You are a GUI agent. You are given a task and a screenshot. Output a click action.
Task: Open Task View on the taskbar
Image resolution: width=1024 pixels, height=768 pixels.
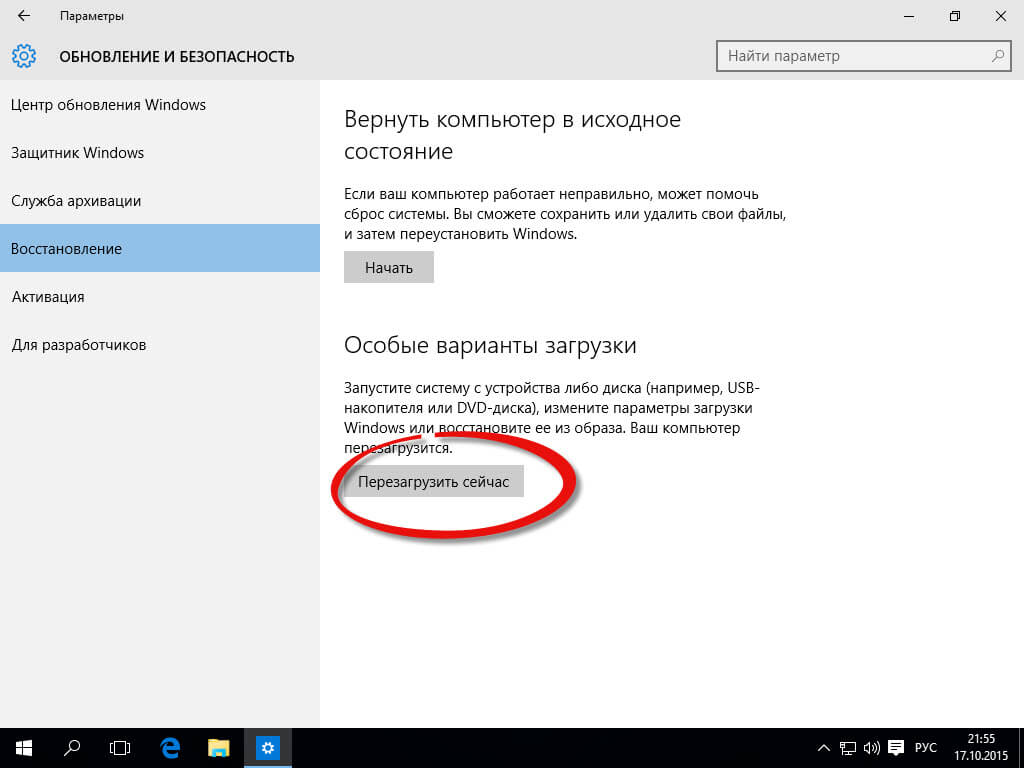(x=120, y=748)
